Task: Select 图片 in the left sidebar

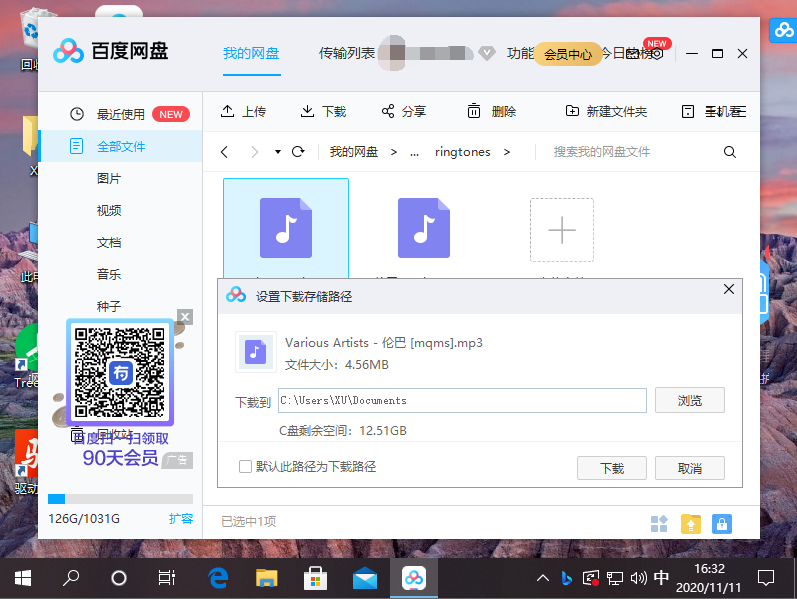Action: pyautogui.click(x=109, y=178)
